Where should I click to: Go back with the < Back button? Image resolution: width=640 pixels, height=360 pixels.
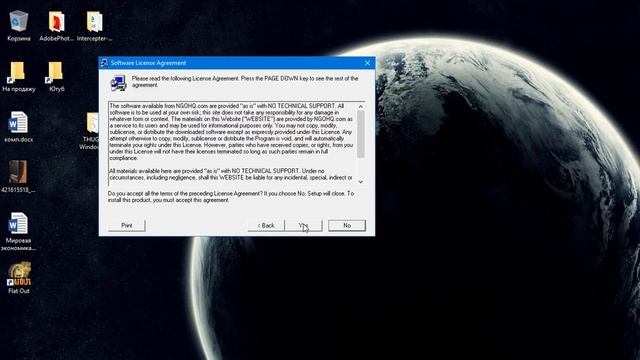(x=266, y=225)
